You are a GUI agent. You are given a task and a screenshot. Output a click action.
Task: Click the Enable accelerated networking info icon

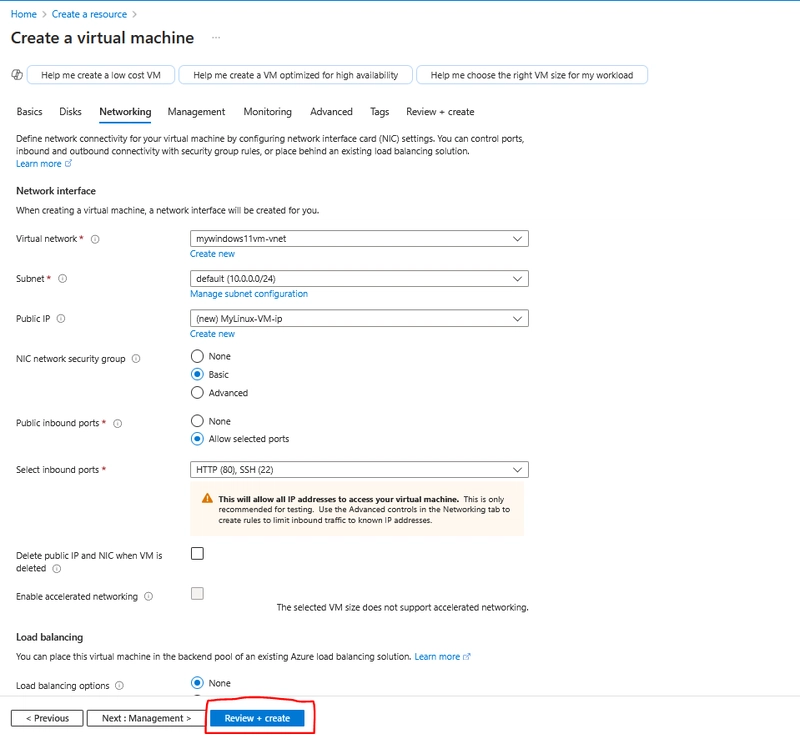click(x=148, y=597)
